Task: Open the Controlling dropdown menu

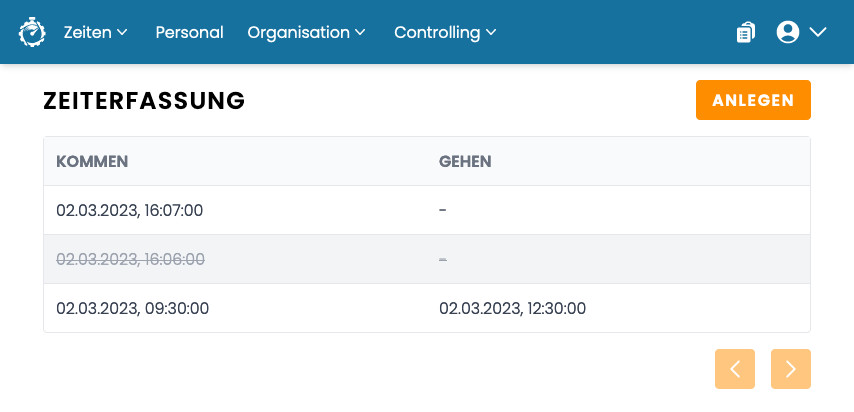Action: tap(446, 32)
